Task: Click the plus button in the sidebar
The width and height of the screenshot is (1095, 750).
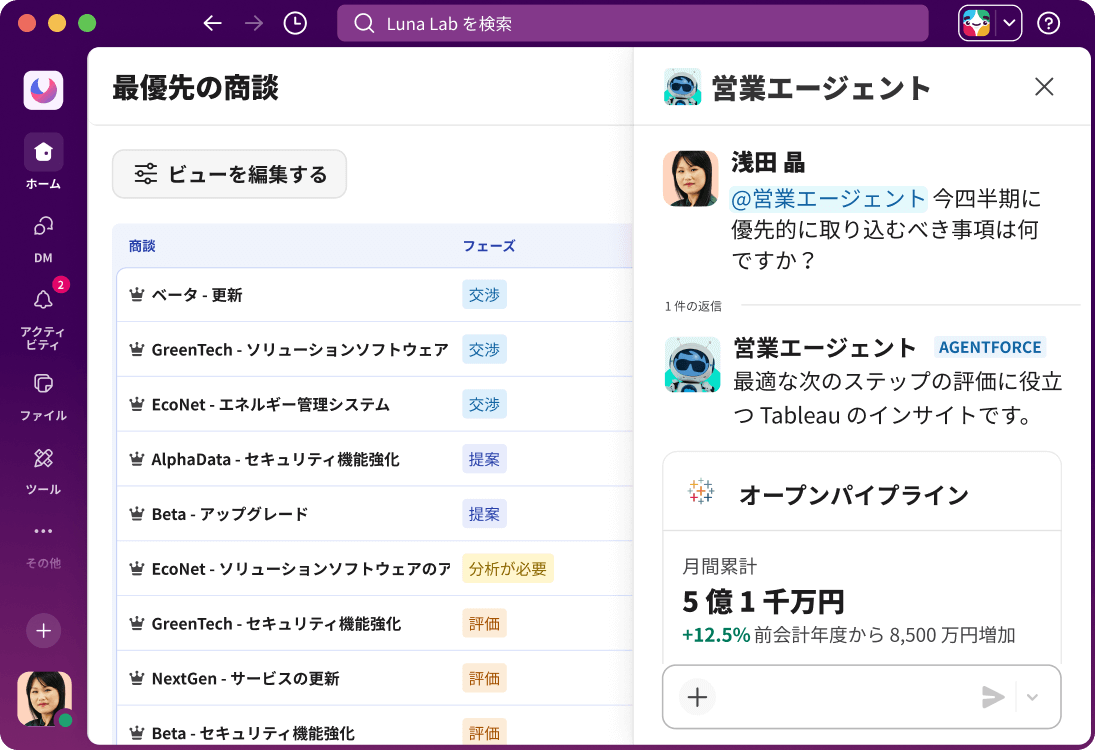Action: (x=43, y=631)
